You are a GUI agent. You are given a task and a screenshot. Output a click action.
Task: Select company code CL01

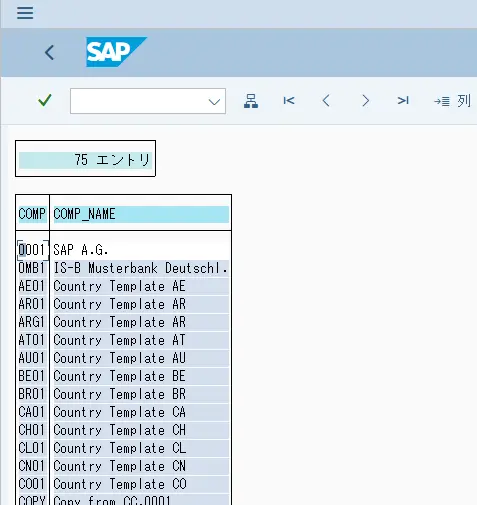[x=32, y=448]
